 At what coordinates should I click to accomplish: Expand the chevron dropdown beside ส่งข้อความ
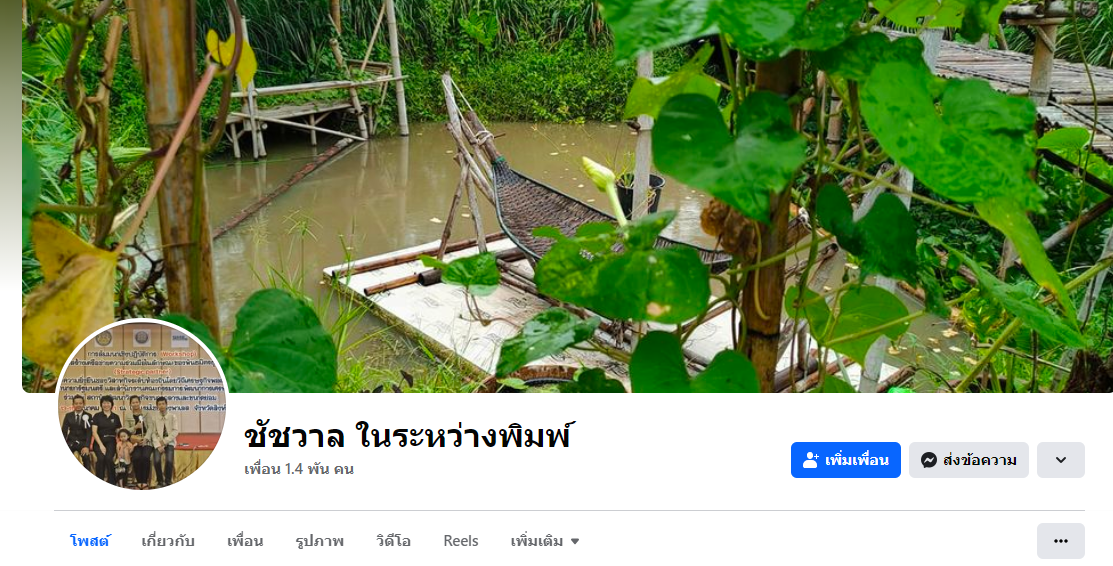point(1060,460)
